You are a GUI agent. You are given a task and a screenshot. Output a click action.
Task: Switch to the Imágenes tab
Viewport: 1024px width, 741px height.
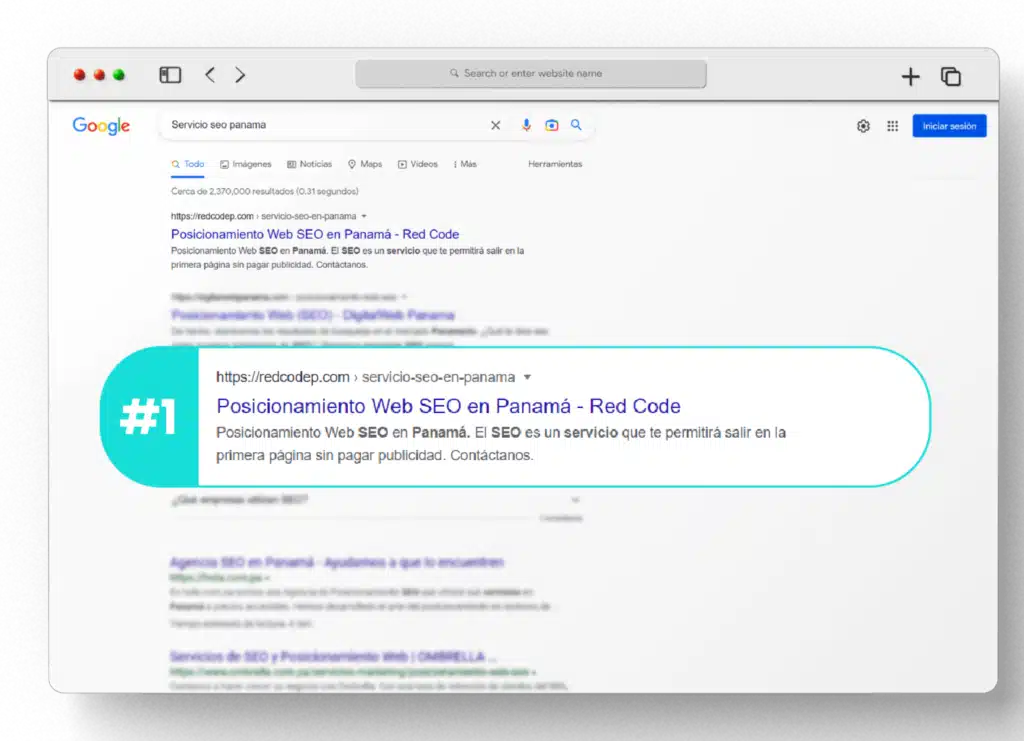246,164
